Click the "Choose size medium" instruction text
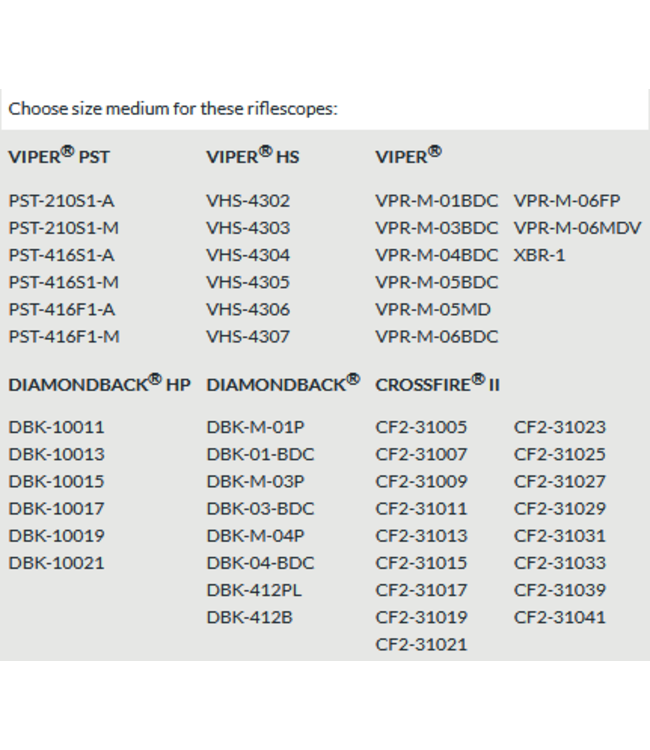 click(174, 108)
